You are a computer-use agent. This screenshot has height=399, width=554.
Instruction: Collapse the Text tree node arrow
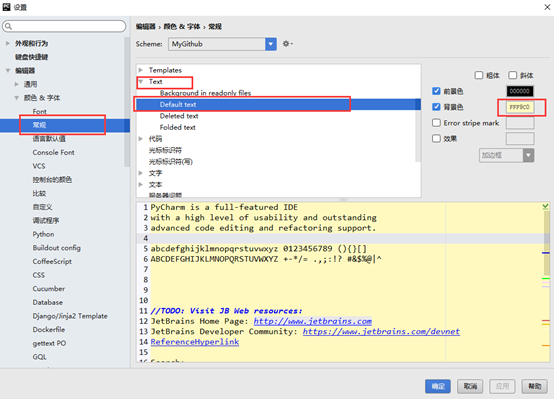(x=141, y=82)
